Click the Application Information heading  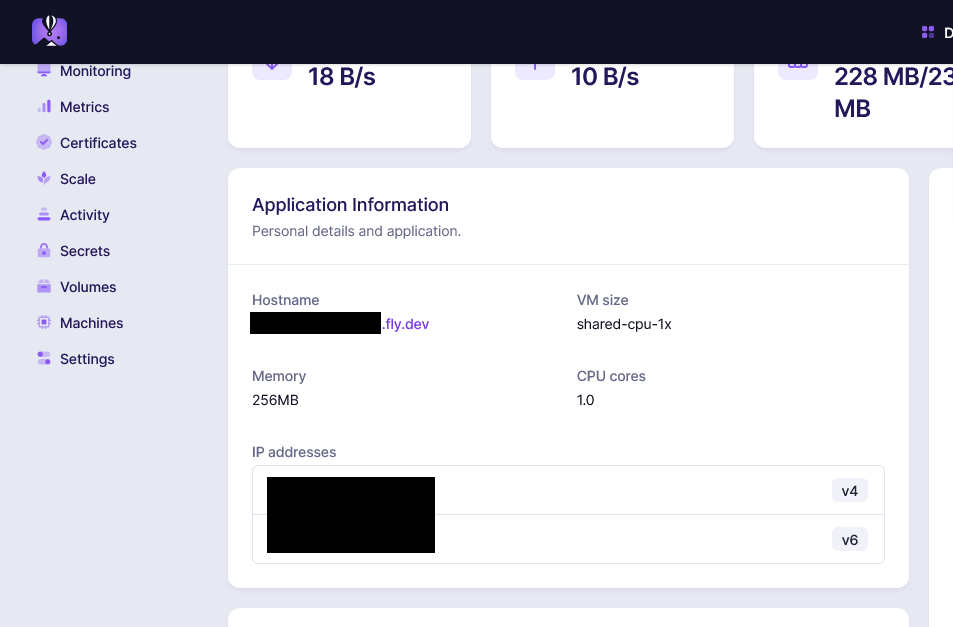(350, 205)
